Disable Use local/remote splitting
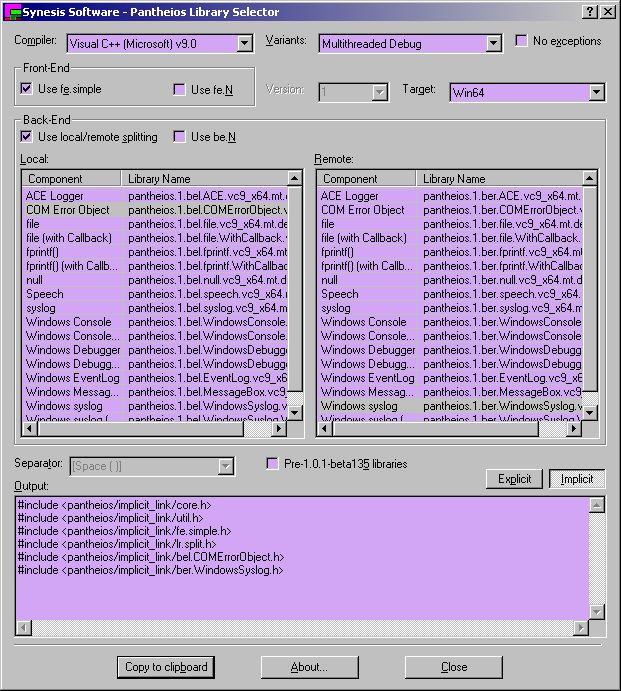The height and width of the screenshot is (691, 621). click(26, 137)
